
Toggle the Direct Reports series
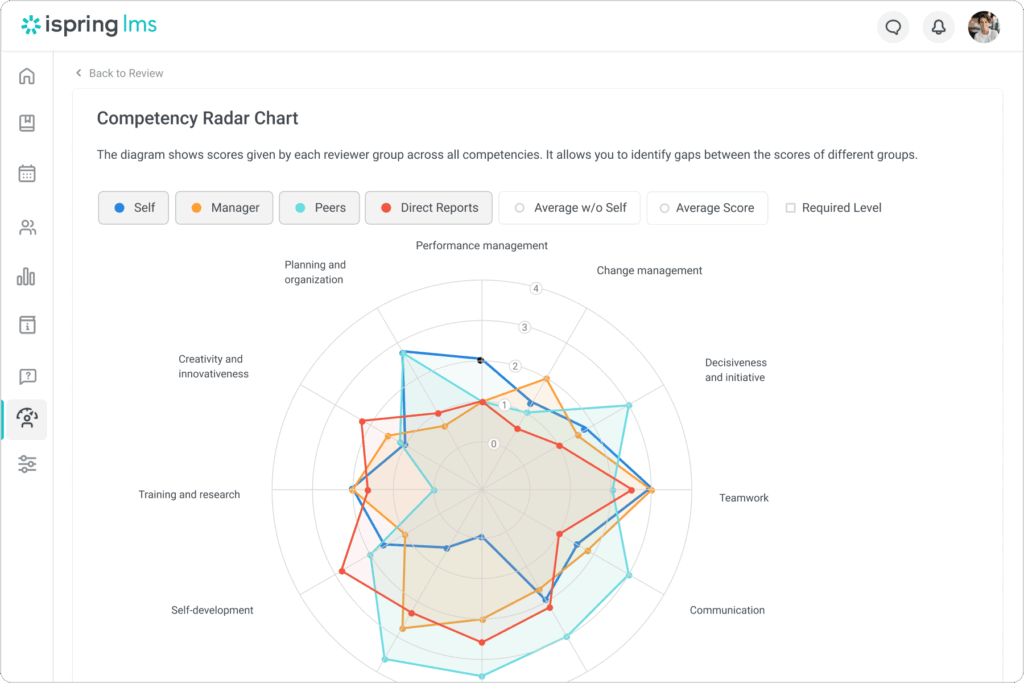click(428, 208)
